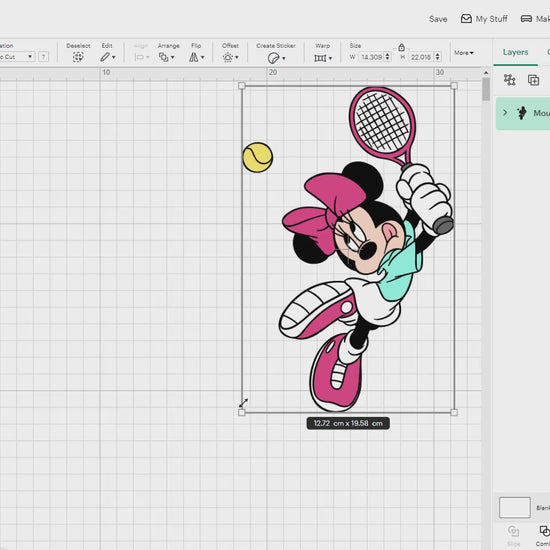Toggle the size aspect ratio lock
550x550 pixels.
[x=402, y=47]
